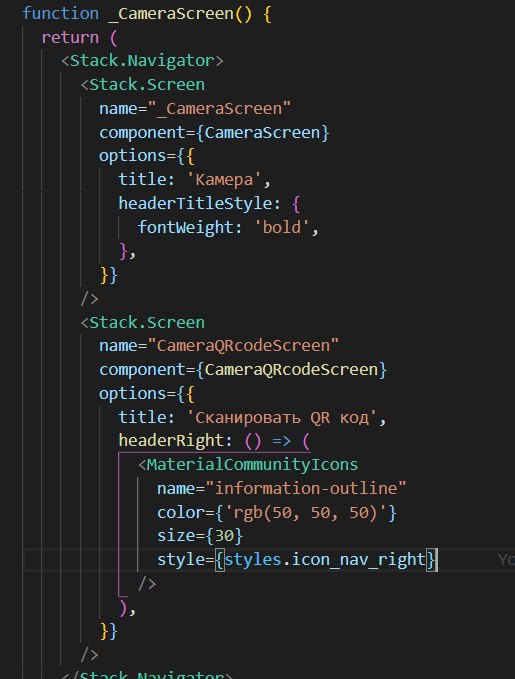Screen dimensions: 515x679
Task: Click the title string 'Камера'
Action: 224,179
